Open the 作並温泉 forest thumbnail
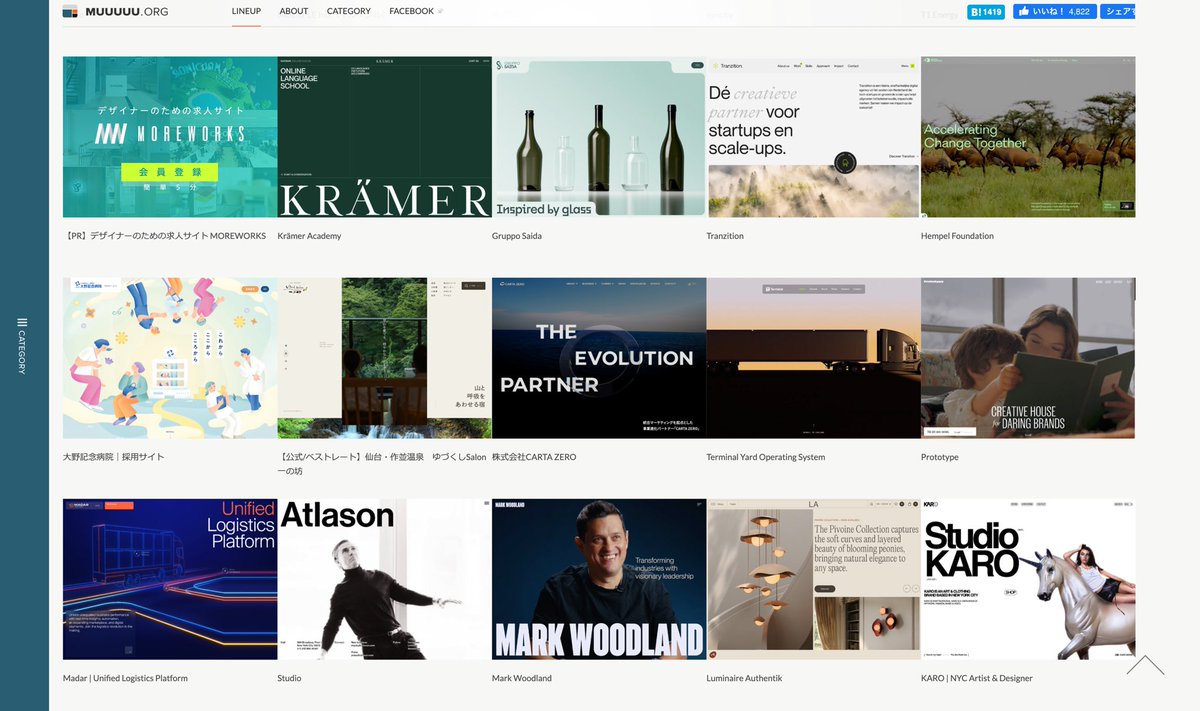This screenshot has width=1200, height=711. click(385, 358)
